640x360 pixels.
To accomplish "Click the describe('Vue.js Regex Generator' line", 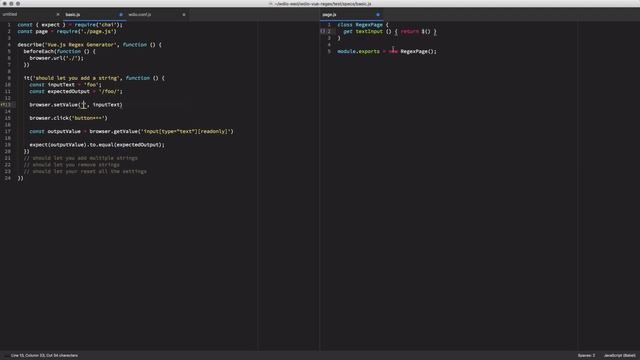I will 89,44.
